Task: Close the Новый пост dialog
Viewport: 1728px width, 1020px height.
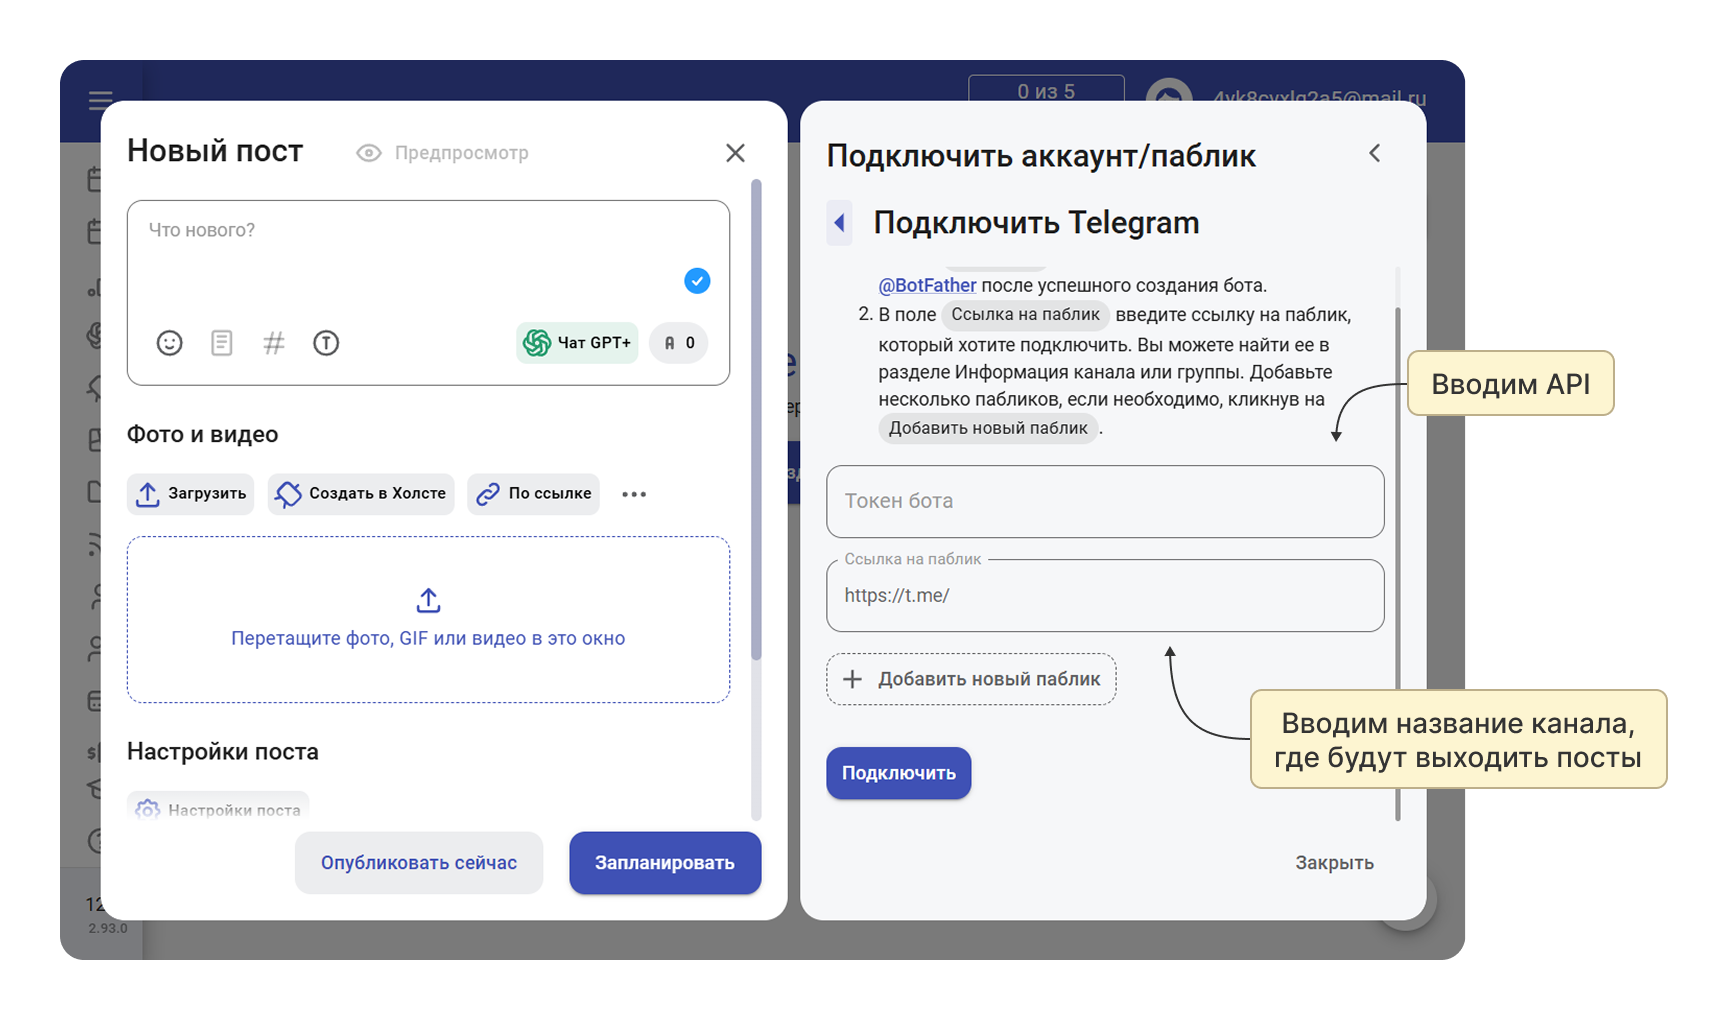Action: click(x=736, y=153)
